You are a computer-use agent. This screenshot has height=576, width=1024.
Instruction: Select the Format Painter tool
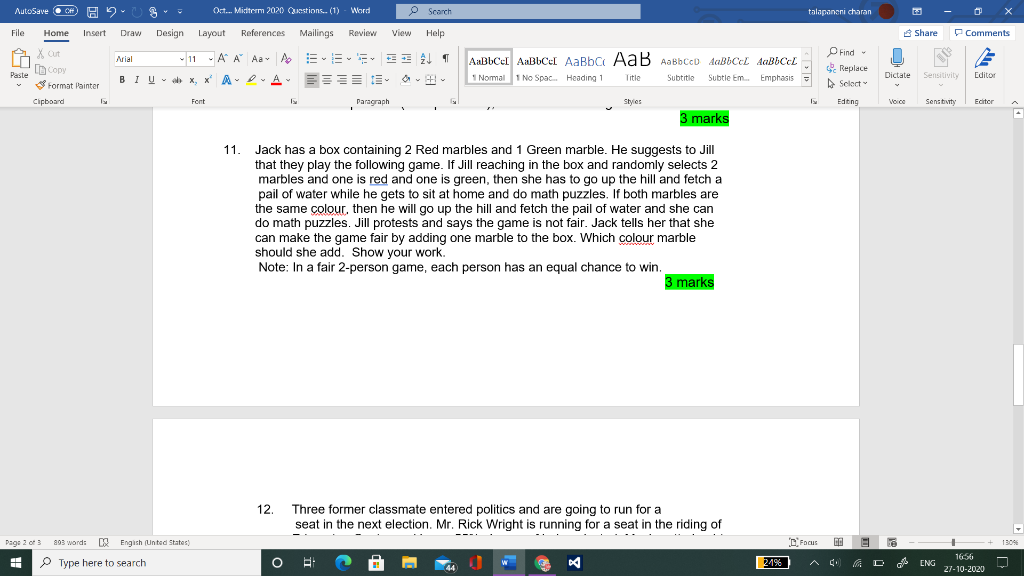coord(67,86)
